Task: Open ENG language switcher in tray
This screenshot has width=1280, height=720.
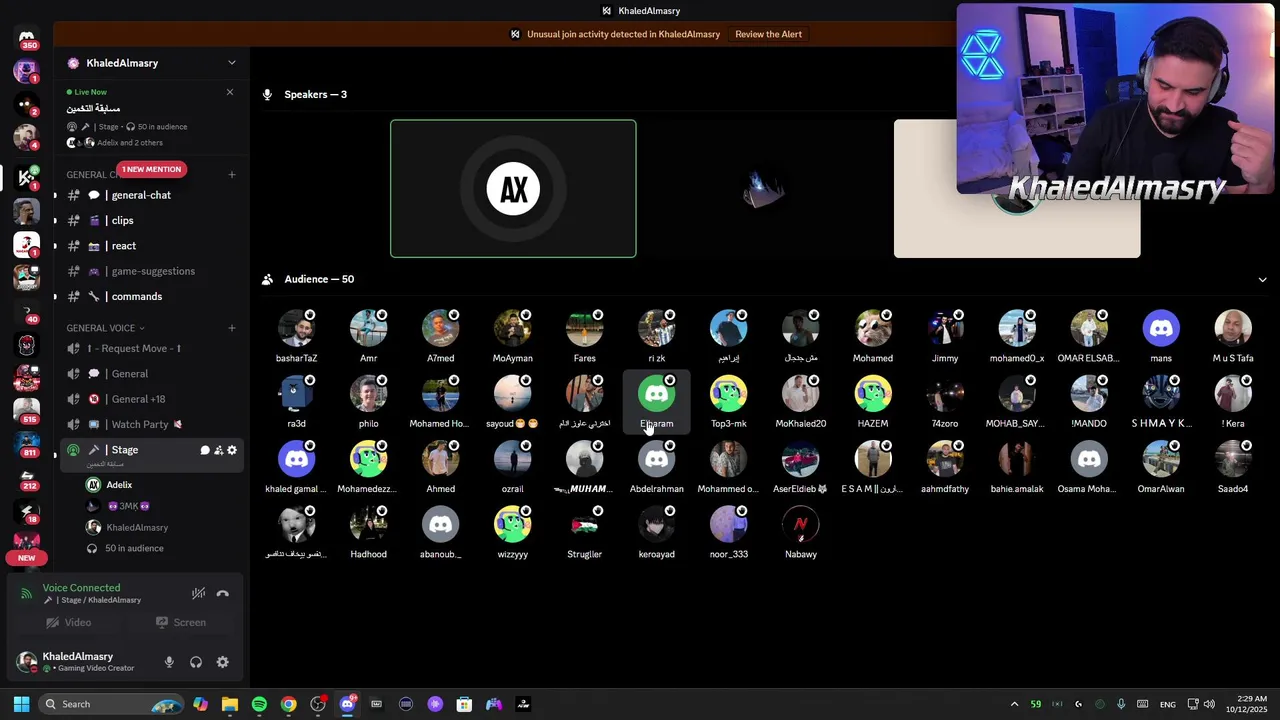Action: tap(1167, 705)
